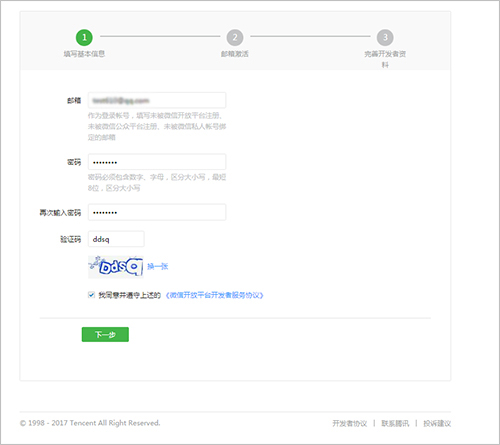Open 开发者协议 footer link
The width and height of the screenshot is (500, 445).
[x=350, y=423]
